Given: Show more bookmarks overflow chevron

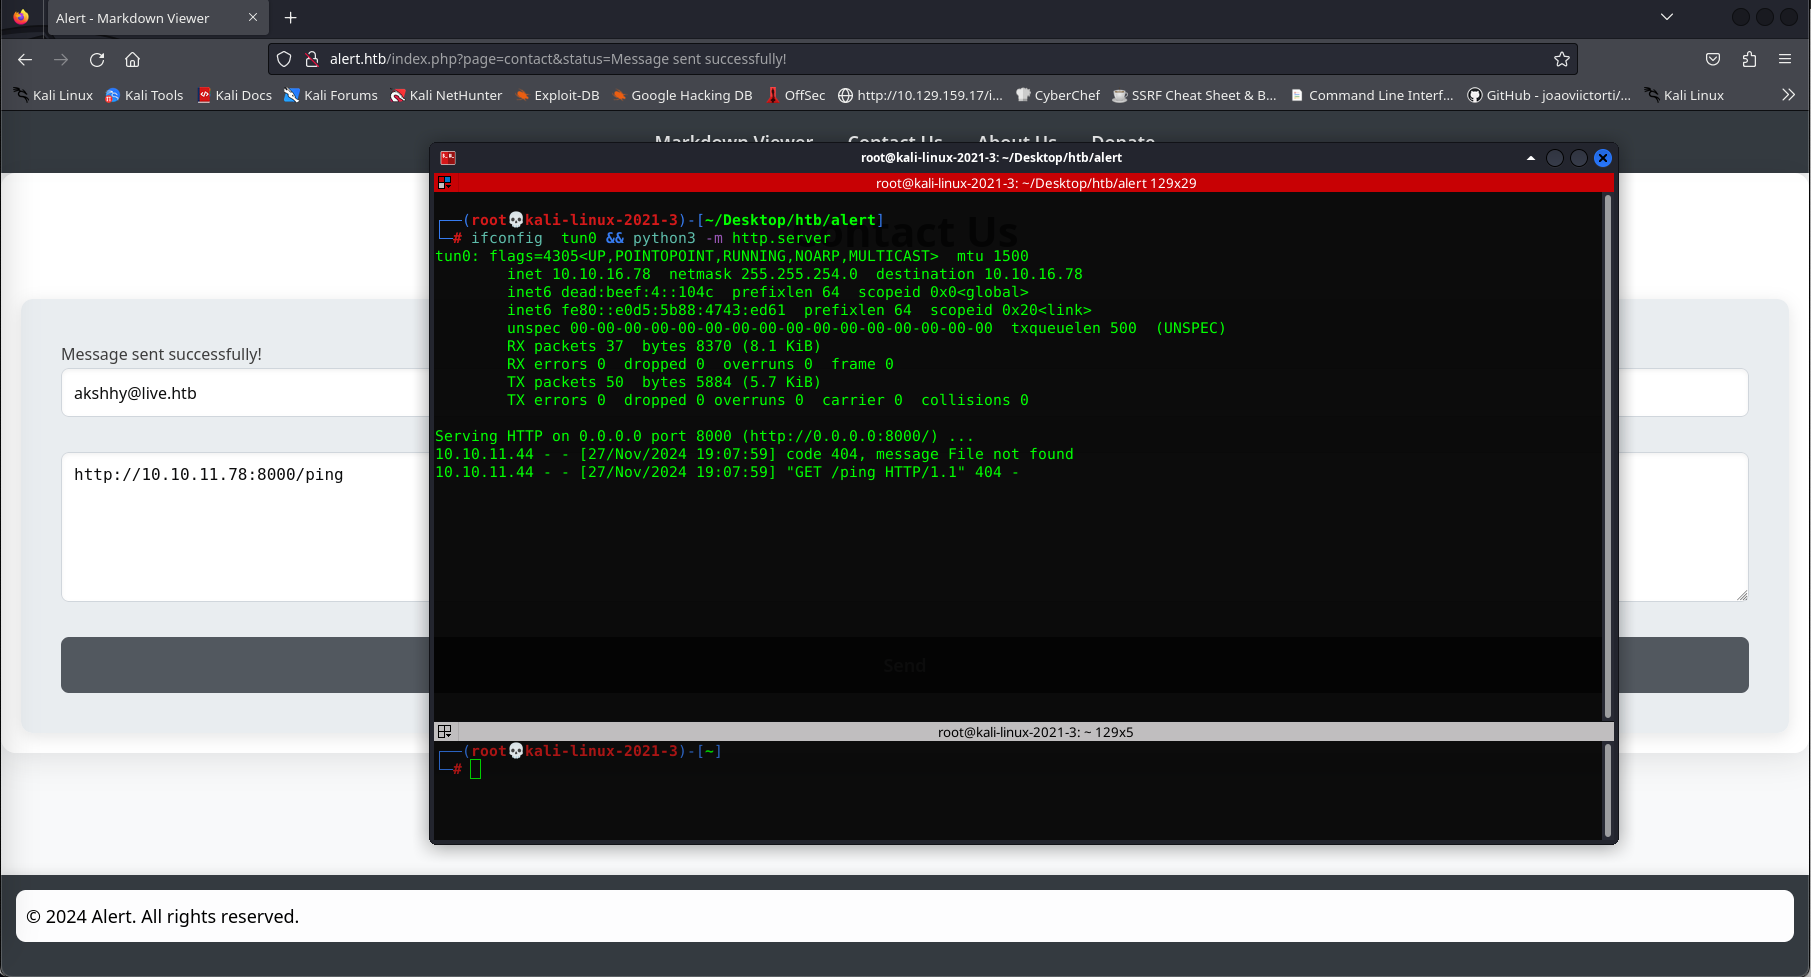Looking at the screenshot, I should click(x=1788, y=95).
